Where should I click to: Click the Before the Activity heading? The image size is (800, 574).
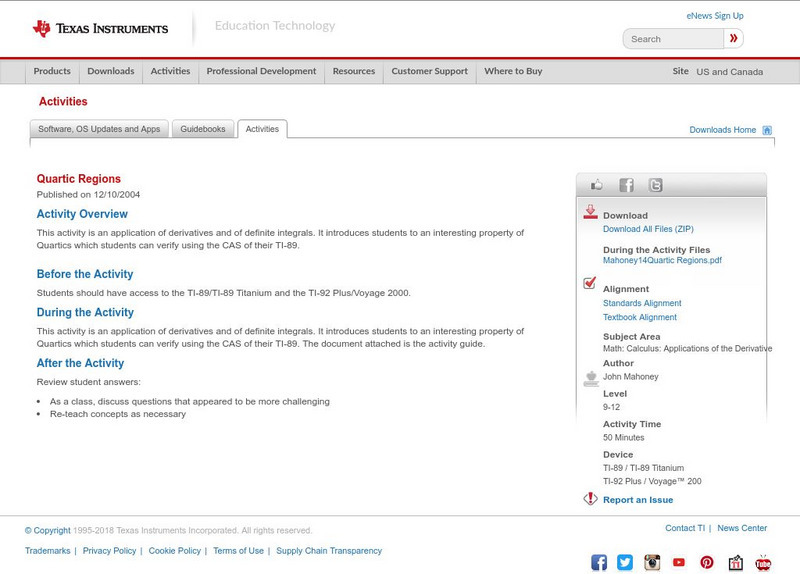[85, 274]
